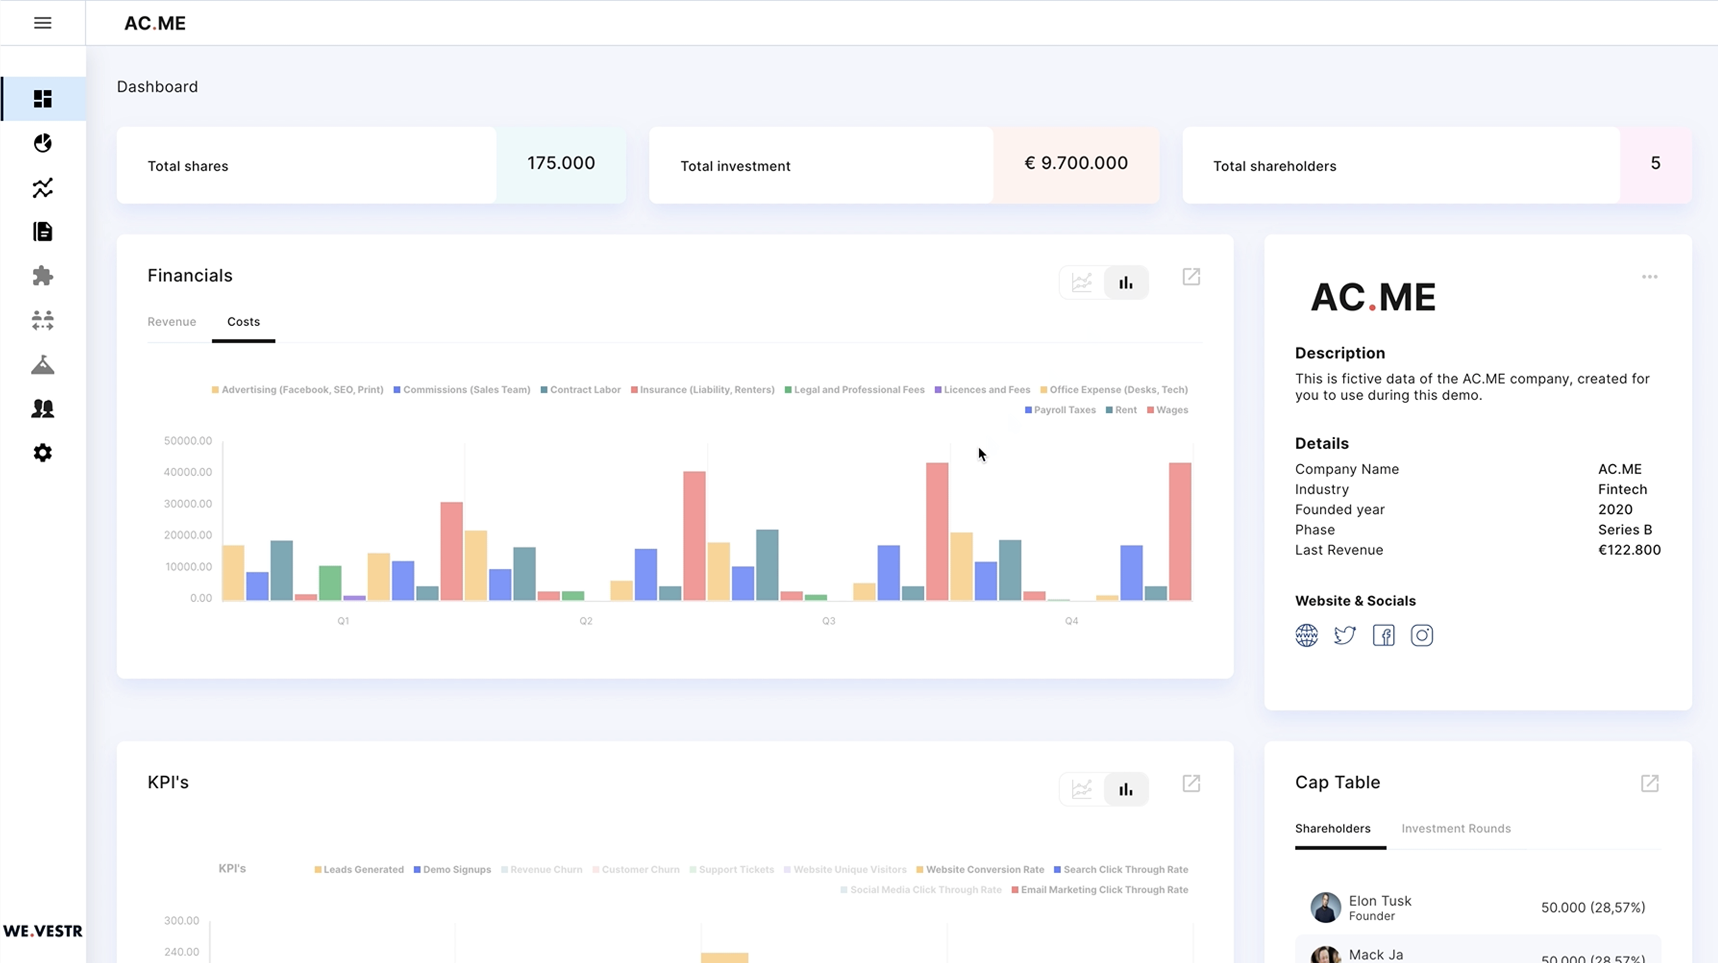
Task: Open the shareholders people icon in sidebar
Action: pyautogui.click(x=43, y=408)
